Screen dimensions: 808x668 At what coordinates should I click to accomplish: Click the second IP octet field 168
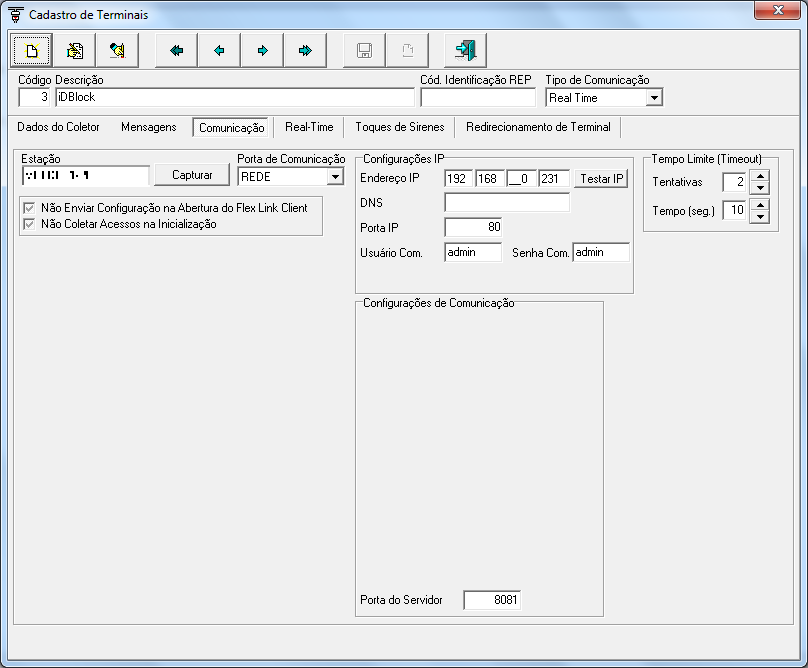click(490, 179)
